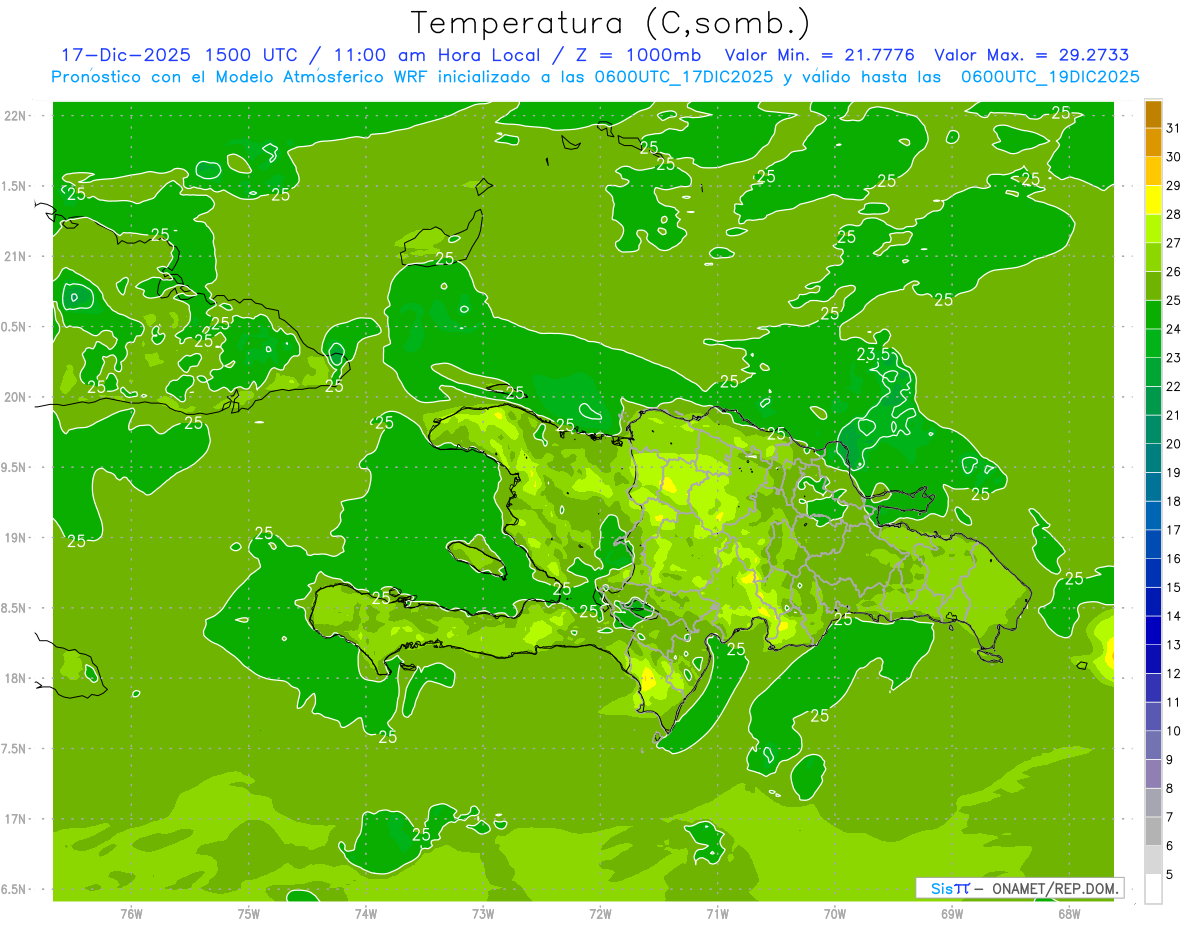Click the "6.5N" latitude axis label

tap(14, 889)
